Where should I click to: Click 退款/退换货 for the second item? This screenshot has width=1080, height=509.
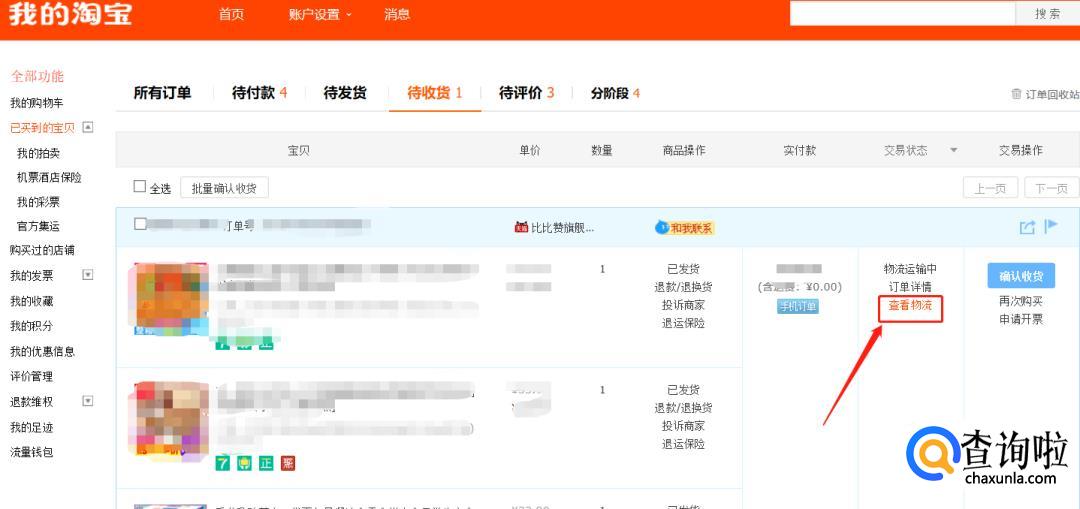683,408
